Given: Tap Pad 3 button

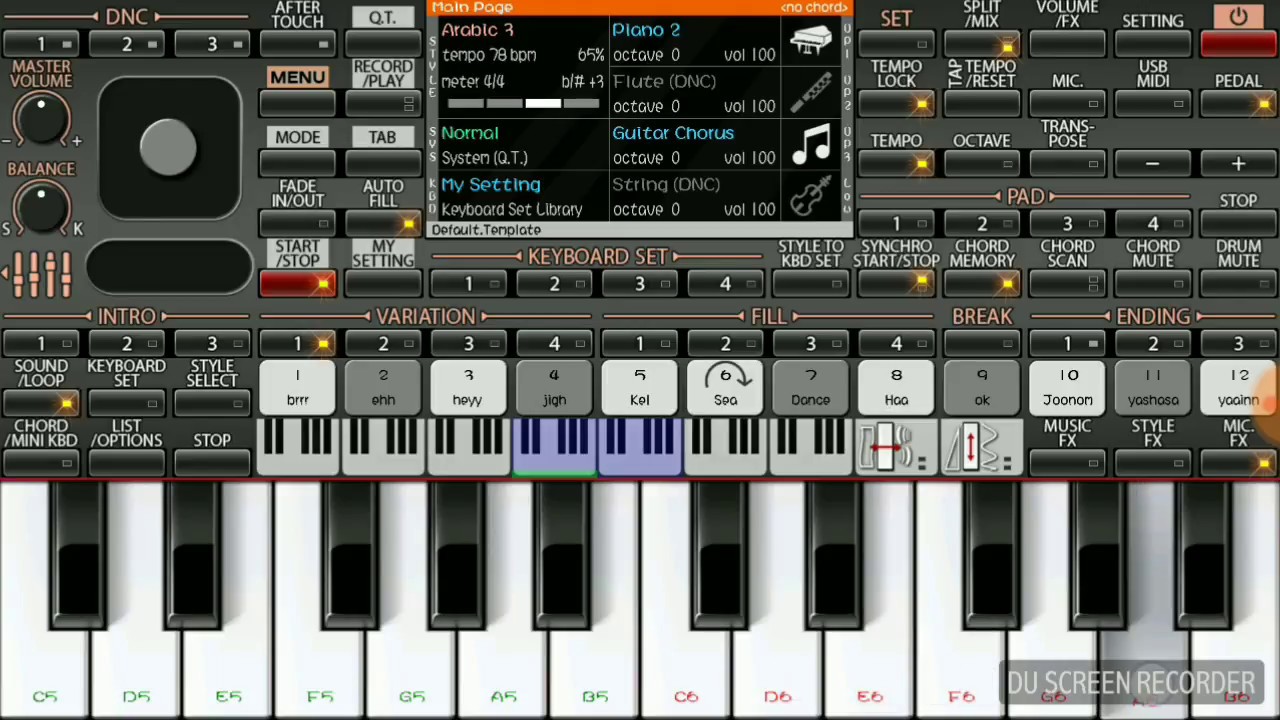Looking at the screenshot, I should 1067,224.
